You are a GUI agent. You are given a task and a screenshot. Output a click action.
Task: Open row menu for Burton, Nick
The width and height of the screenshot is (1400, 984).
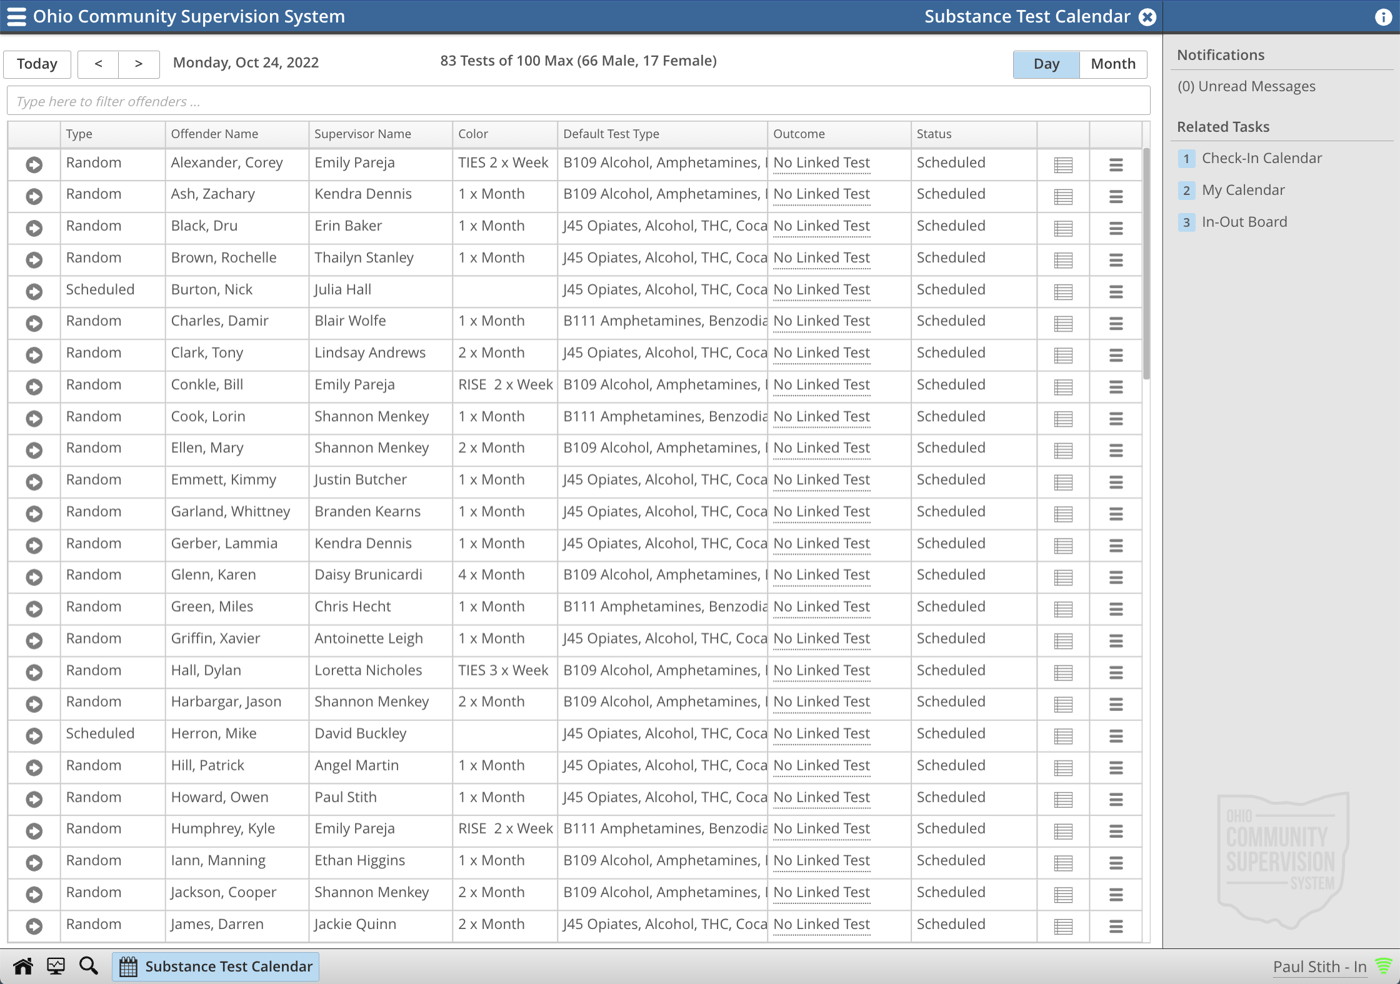(x=1116, y=292)
